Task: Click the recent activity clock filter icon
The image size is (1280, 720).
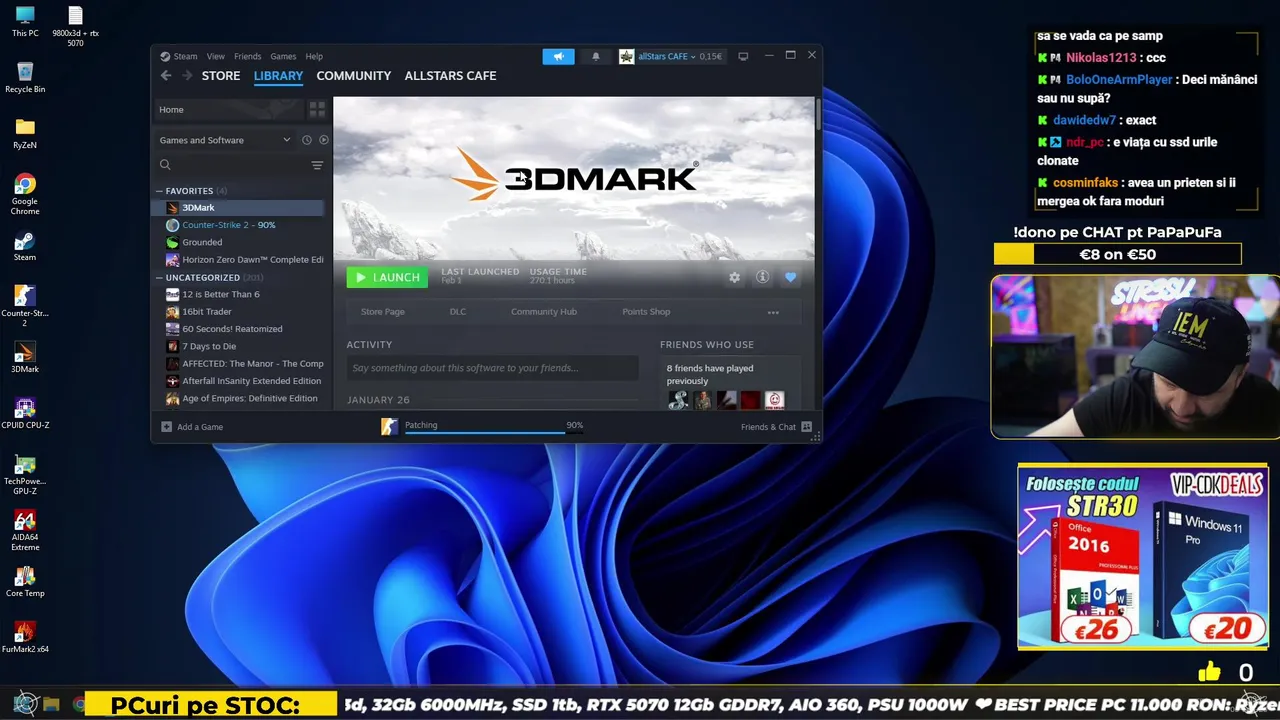Action: click(307, 140)
